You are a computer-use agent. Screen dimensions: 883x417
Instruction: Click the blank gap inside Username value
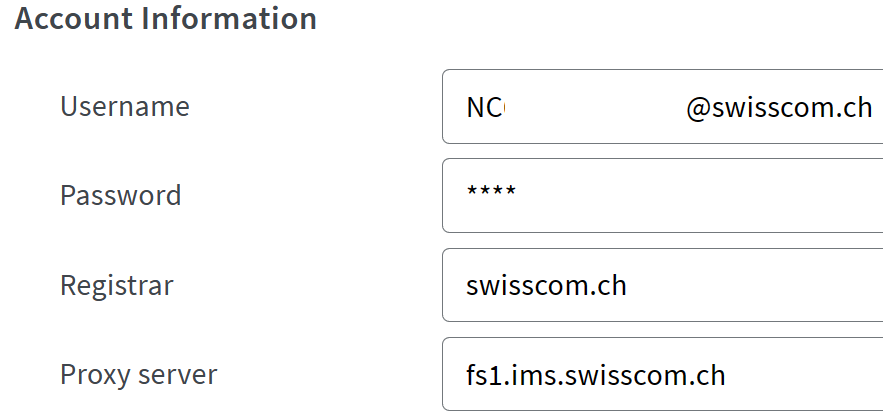[x=595, y=108]
